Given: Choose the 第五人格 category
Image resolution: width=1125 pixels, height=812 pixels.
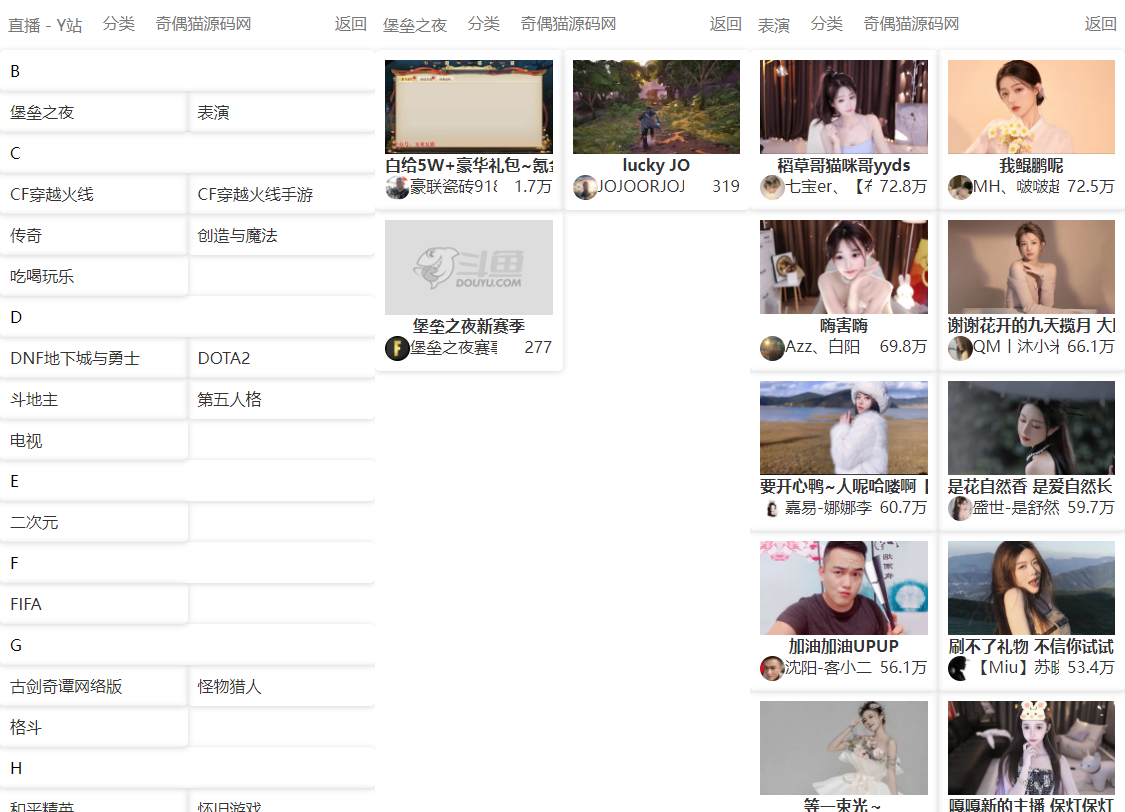Looking at the screenshot, I should pyautogui.click(x=281, y=399).
